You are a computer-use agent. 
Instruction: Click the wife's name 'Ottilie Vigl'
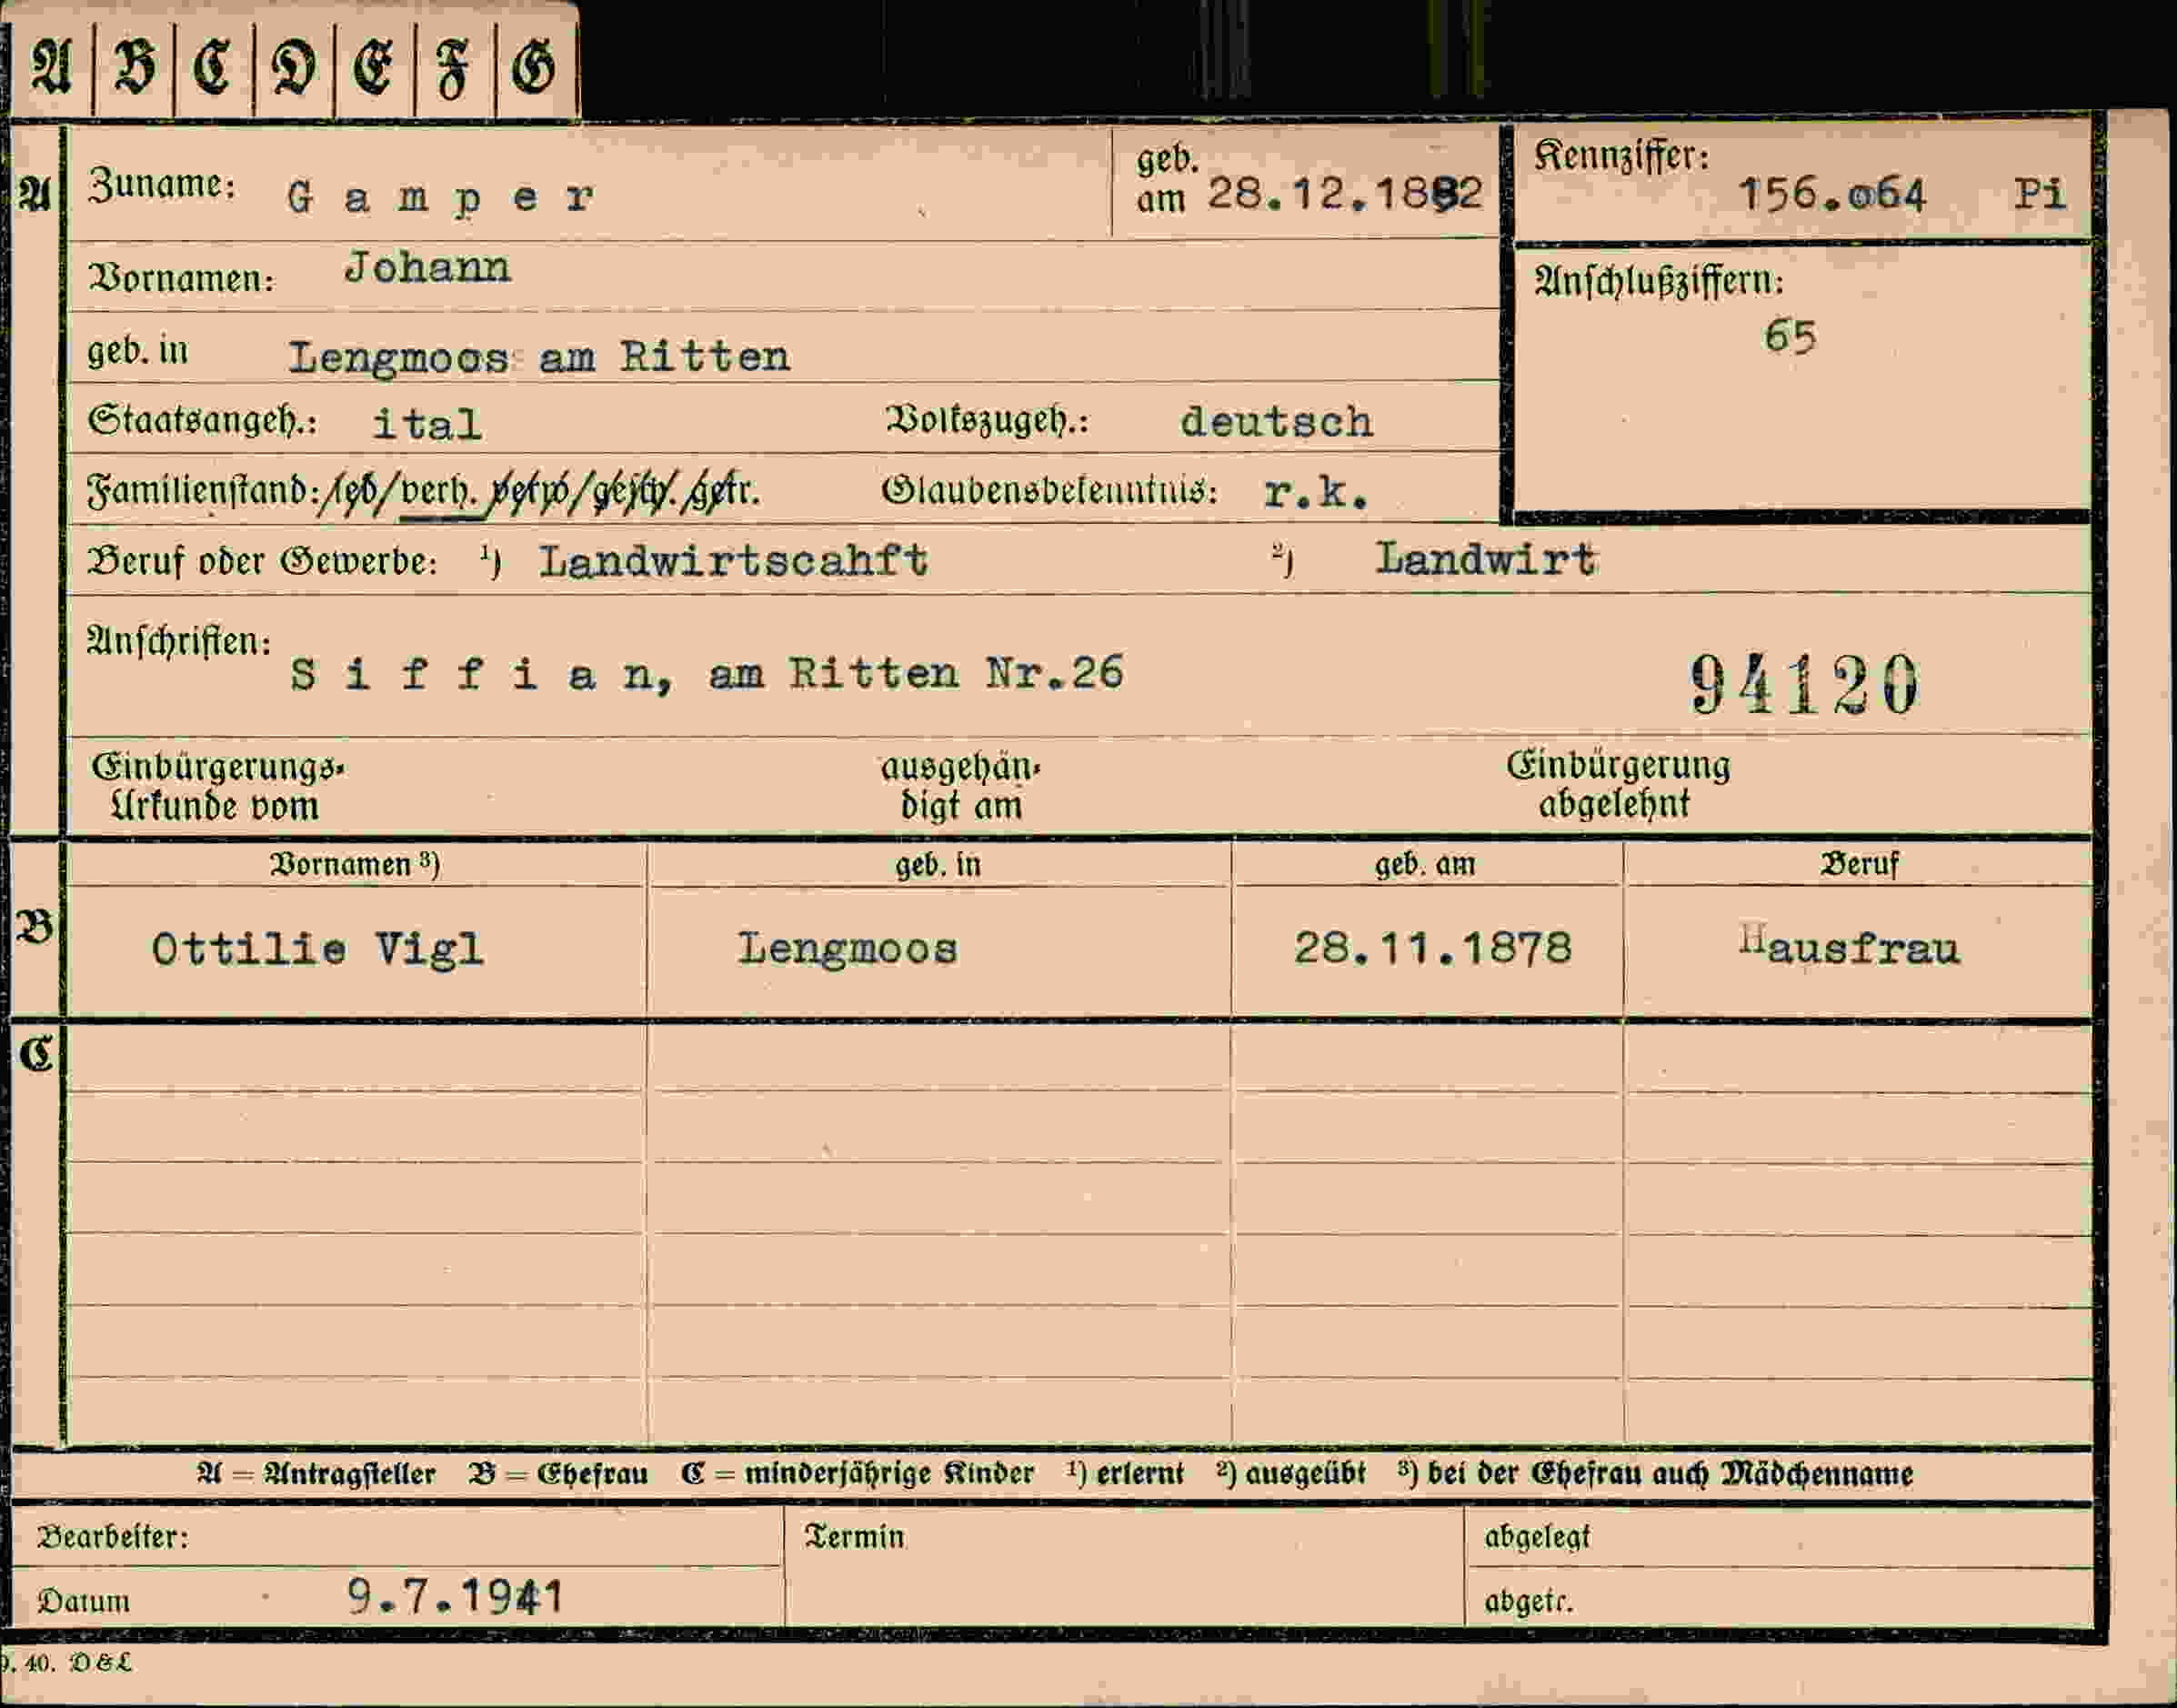(x=318, y=949)
